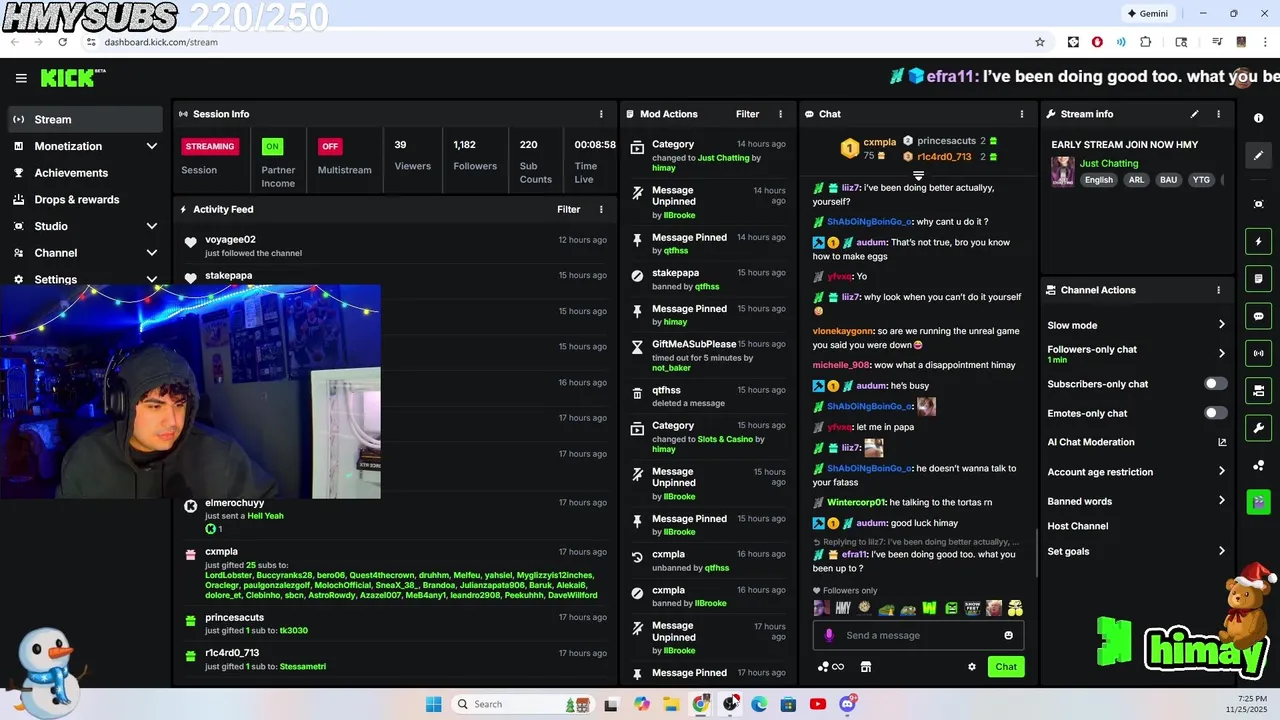Image resolution: width=1280 pixels, height=720 pixels.
Task: Open the shop storefront icon below chat
Action: (866, 667)
